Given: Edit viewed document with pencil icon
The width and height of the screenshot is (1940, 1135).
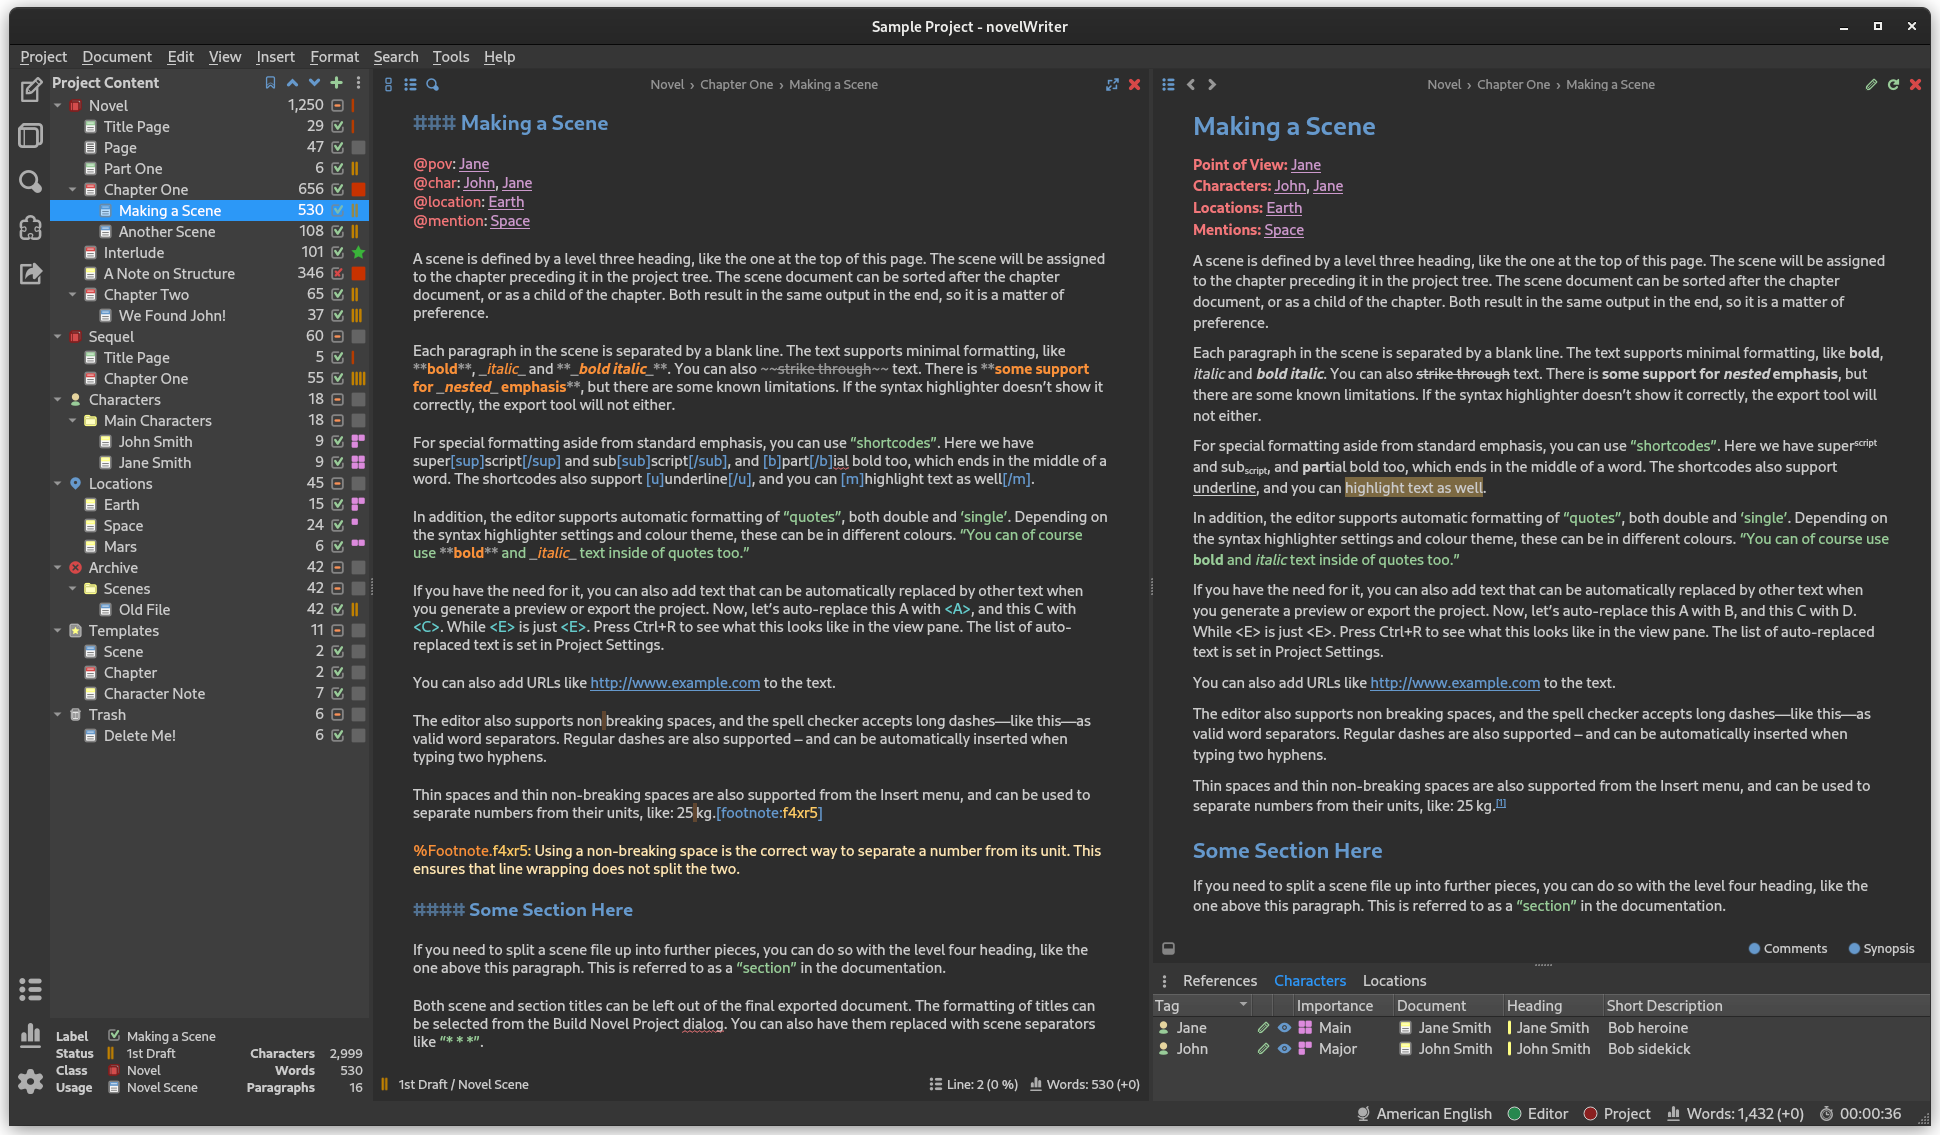Looking at the screenshot, I should pos(1871,85).
